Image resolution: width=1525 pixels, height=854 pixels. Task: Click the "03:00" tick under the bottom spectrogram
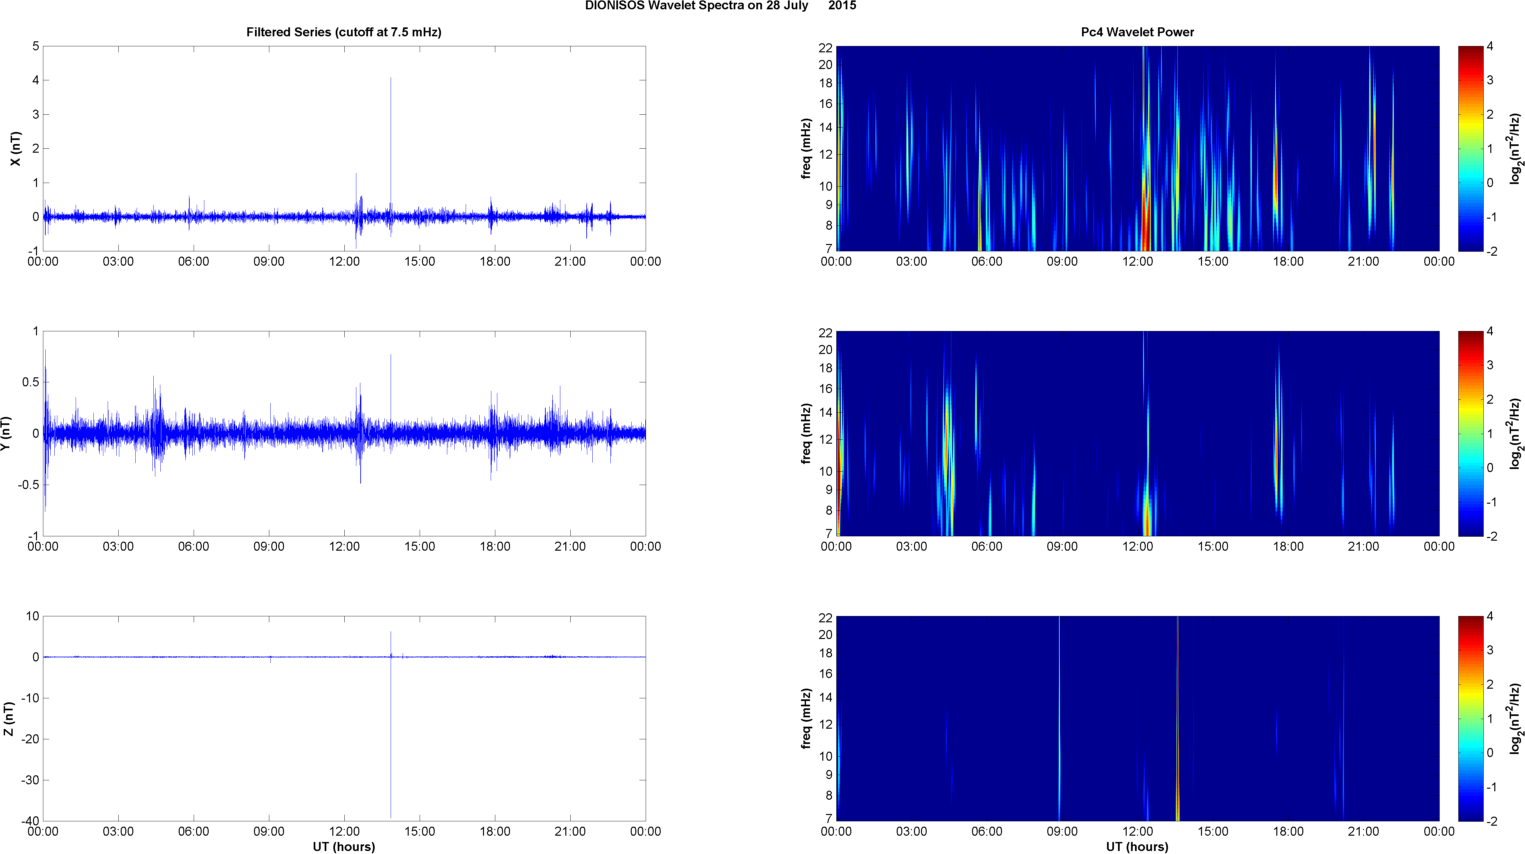911,832
